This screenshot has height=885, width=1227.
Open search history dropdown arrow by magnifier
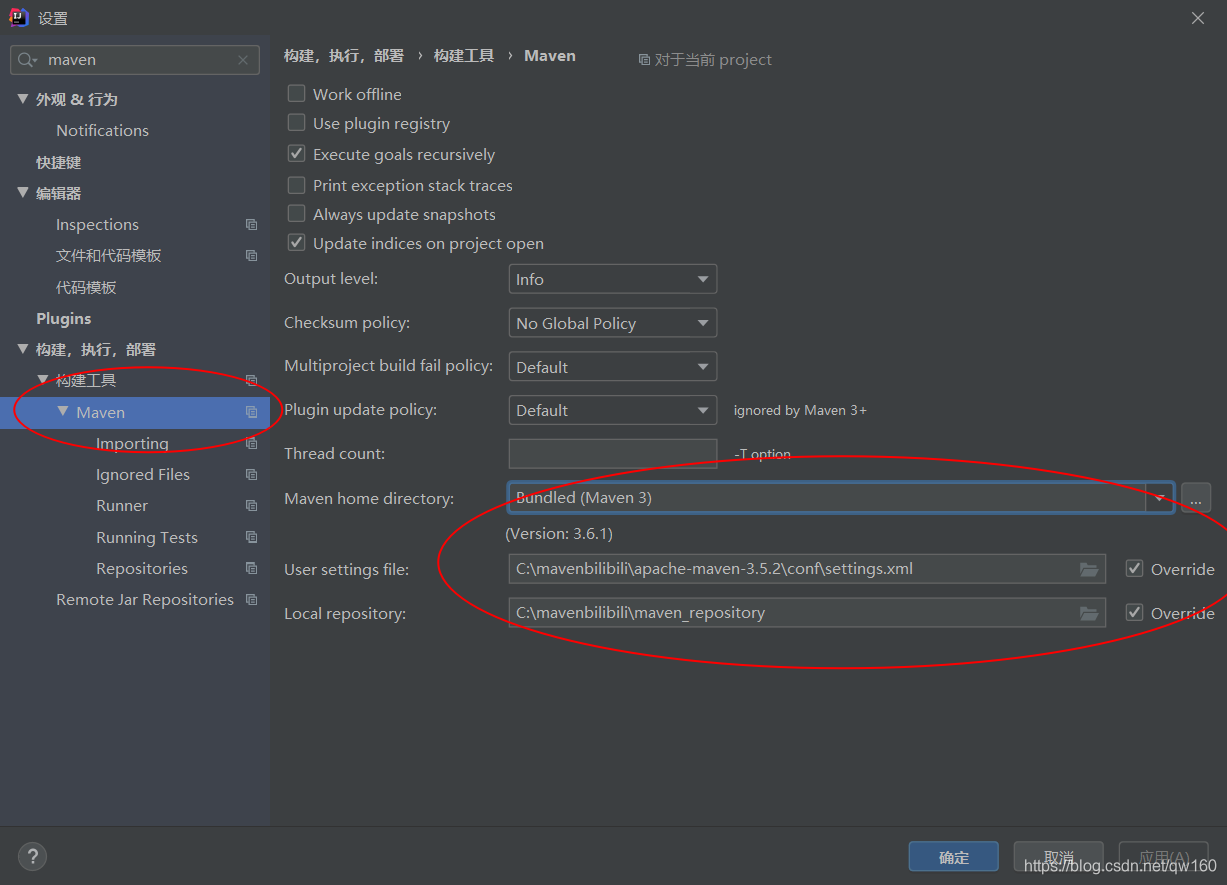click(x=36, y=61)
